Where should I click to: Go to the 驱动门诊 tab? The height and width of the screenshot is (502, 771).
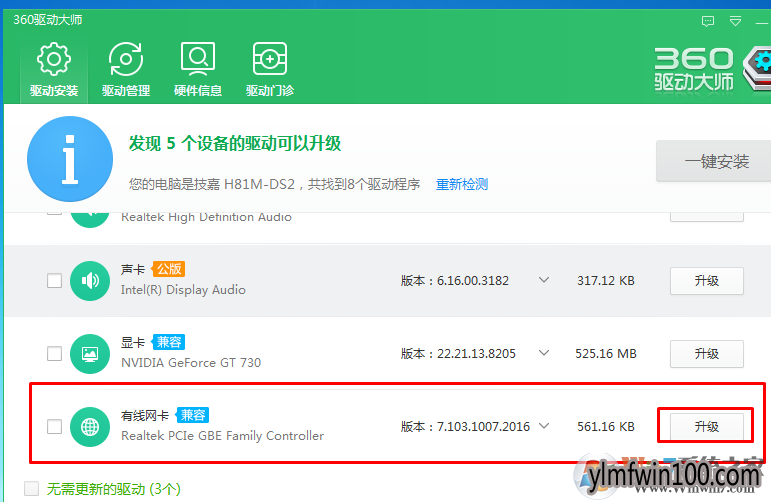pyautogui.click(x=270, y=70)
